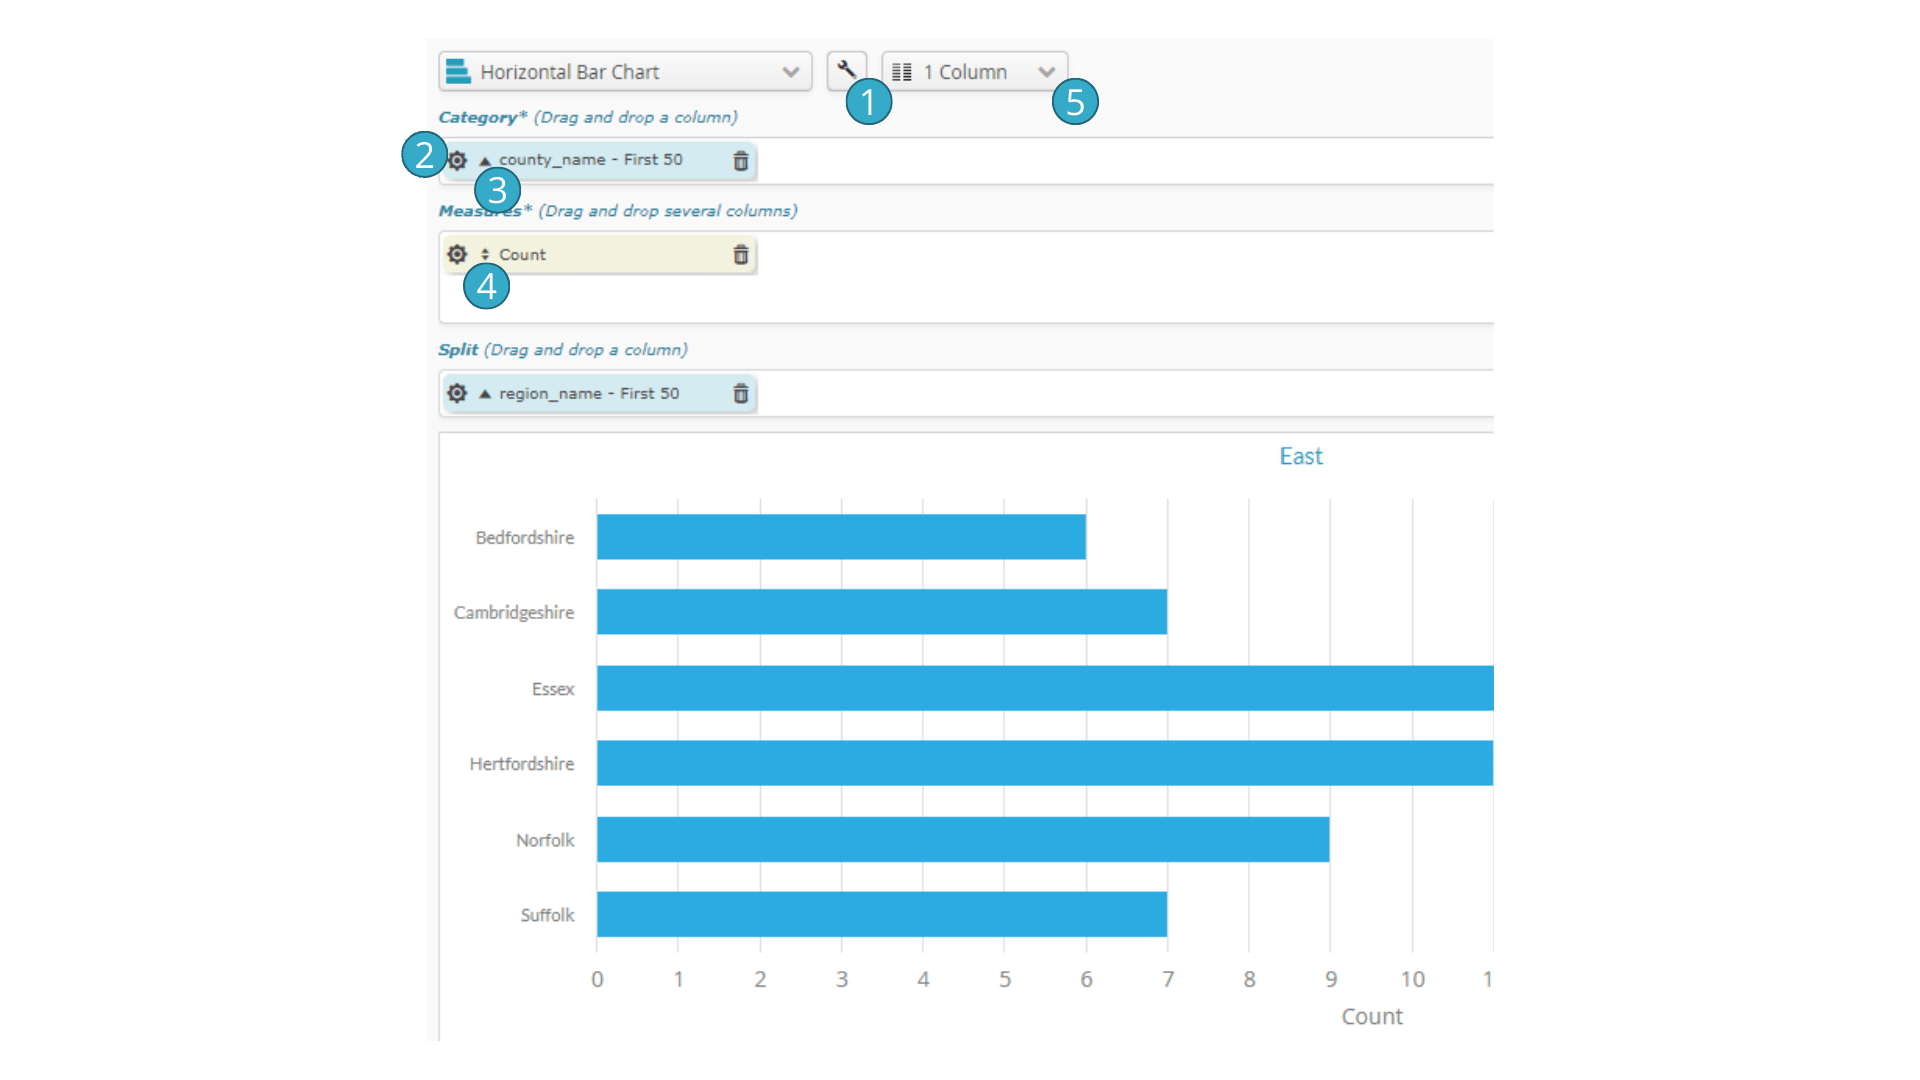Viewport: 1920px width, 1080px height.
Task: Delete the region_name split with trash icon
Action: (x=741, y=394)
